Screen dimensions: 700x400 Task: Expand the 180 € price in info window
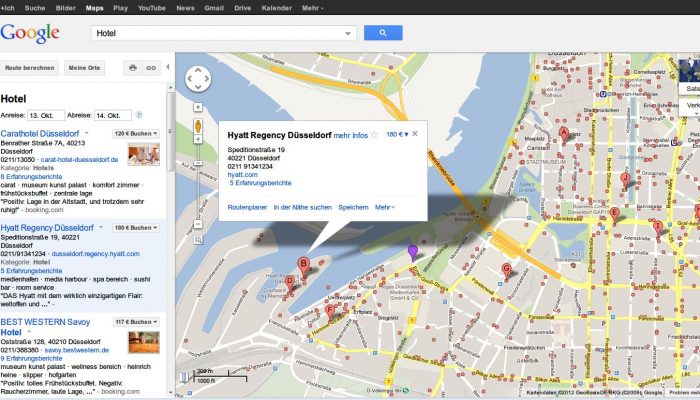point(397,134)
